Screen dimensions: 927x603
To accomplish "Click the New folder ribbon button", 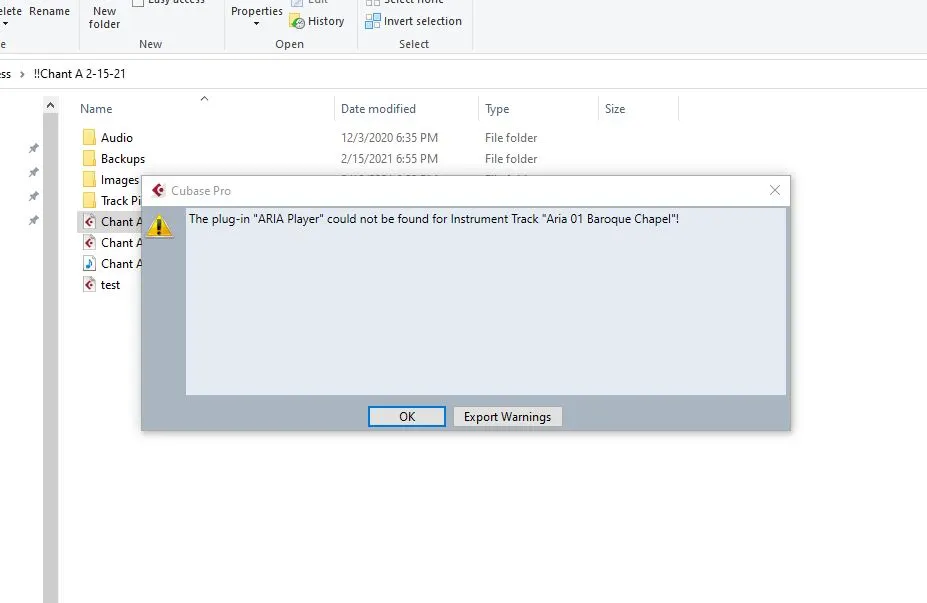I will pos(104,17).
